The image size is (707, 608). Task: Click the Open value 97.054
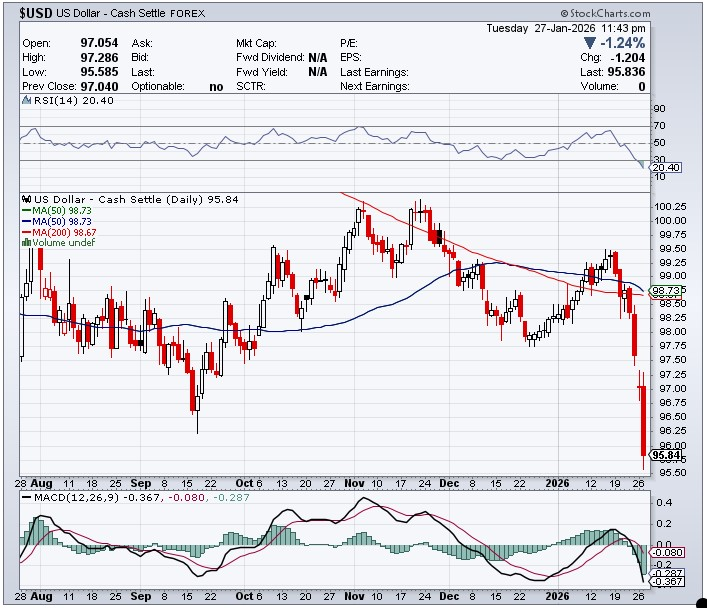point(99,43)
